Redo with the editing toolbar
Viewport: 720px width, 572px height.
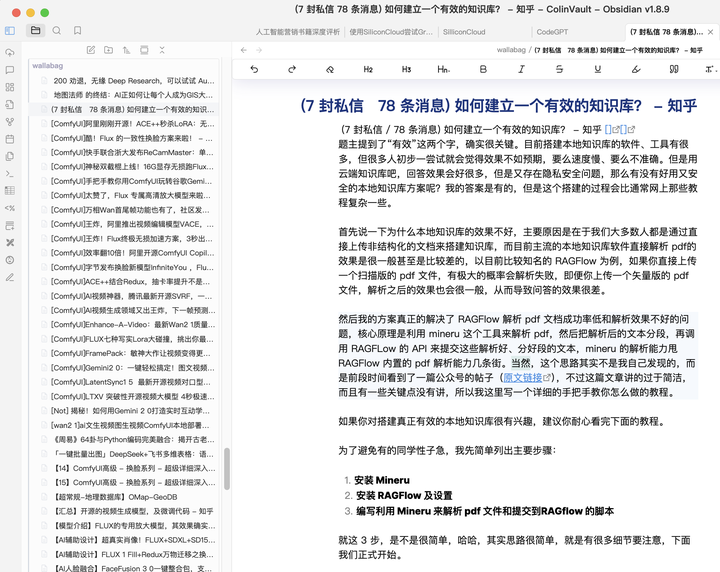(292, 69)
